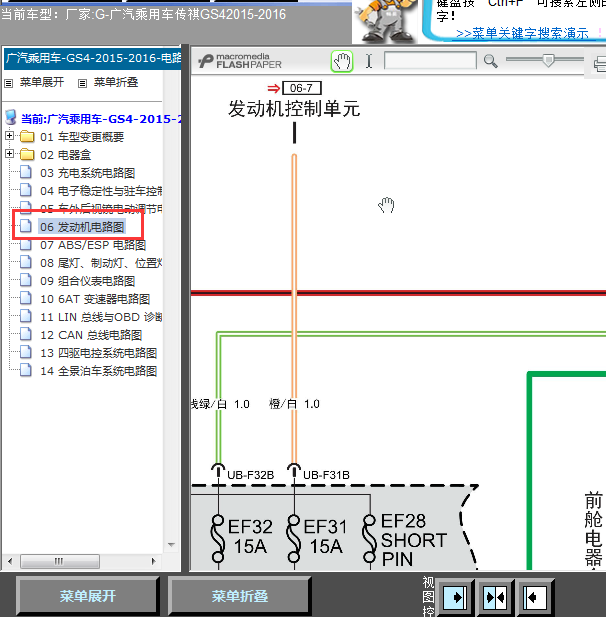Click document icon of 12 CAN 总线电路图

[26, 334]
